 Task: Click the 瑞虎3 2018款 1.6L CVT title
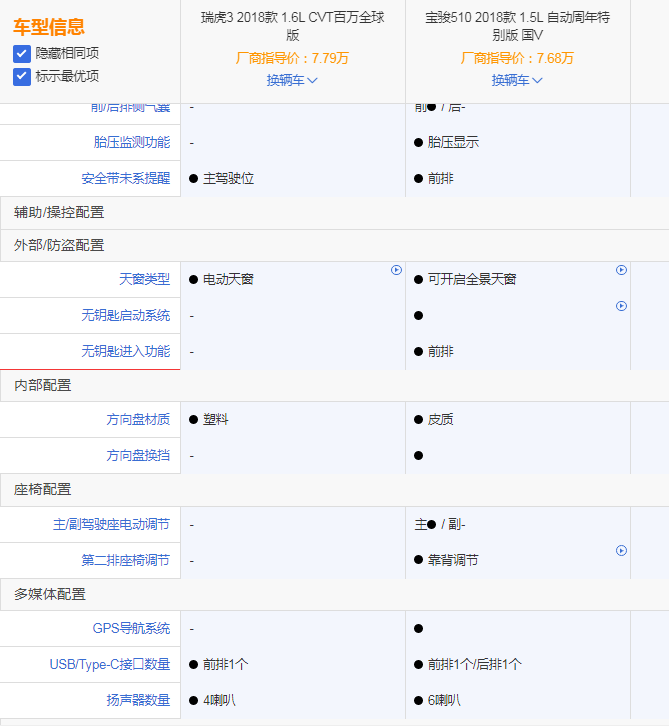[x=292, y=26]
